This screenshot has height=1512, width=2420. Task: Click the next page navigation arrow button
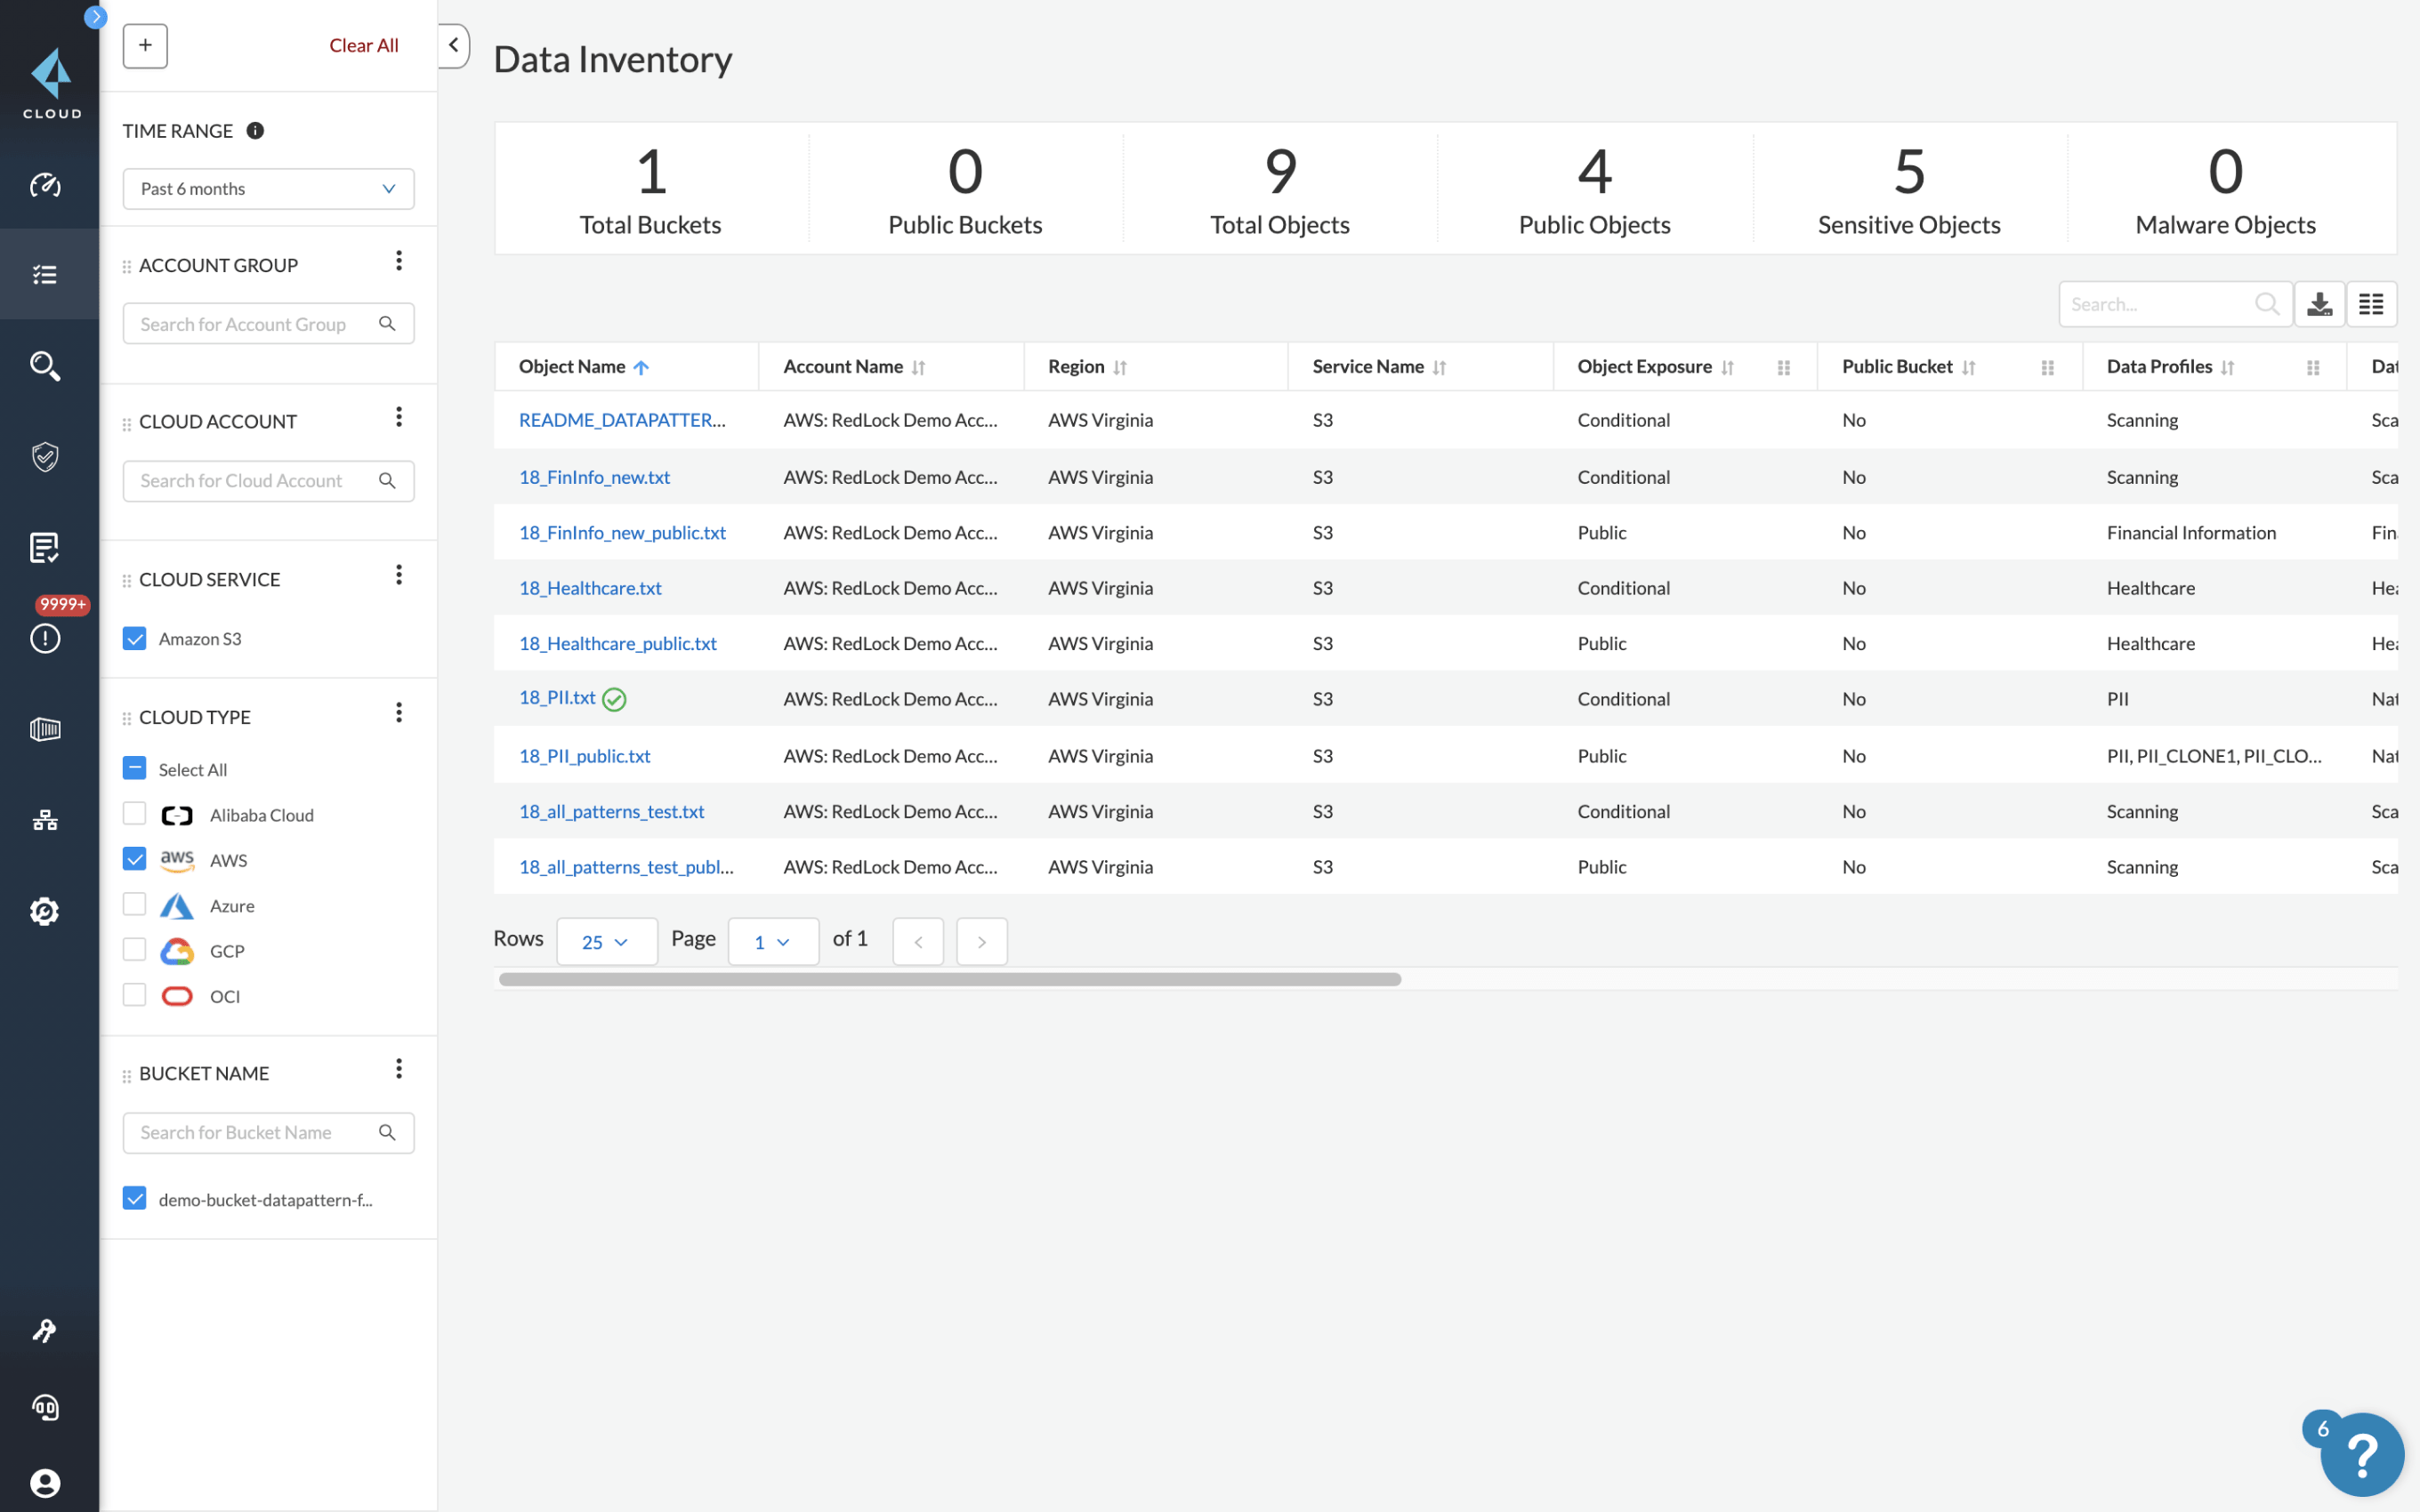tap(980, 939)
